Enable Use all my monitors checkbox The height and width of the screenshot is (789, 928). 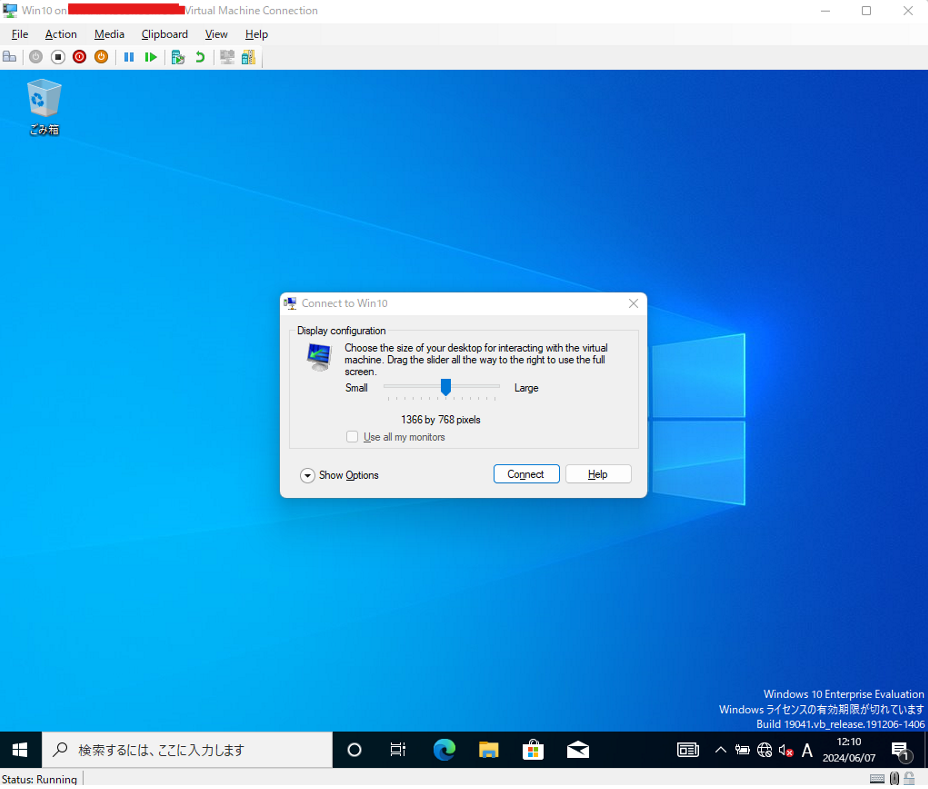[352, 437]
